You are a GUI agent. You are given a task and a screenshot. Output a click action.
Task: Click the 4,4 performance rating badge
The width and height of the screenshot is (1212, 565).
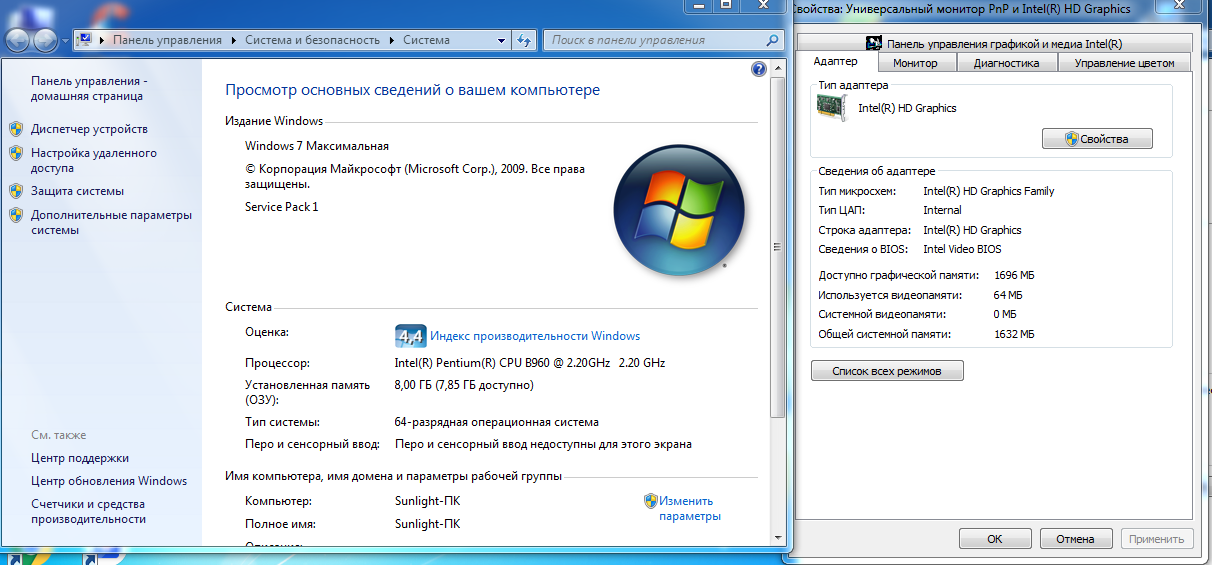coord(411,336)
